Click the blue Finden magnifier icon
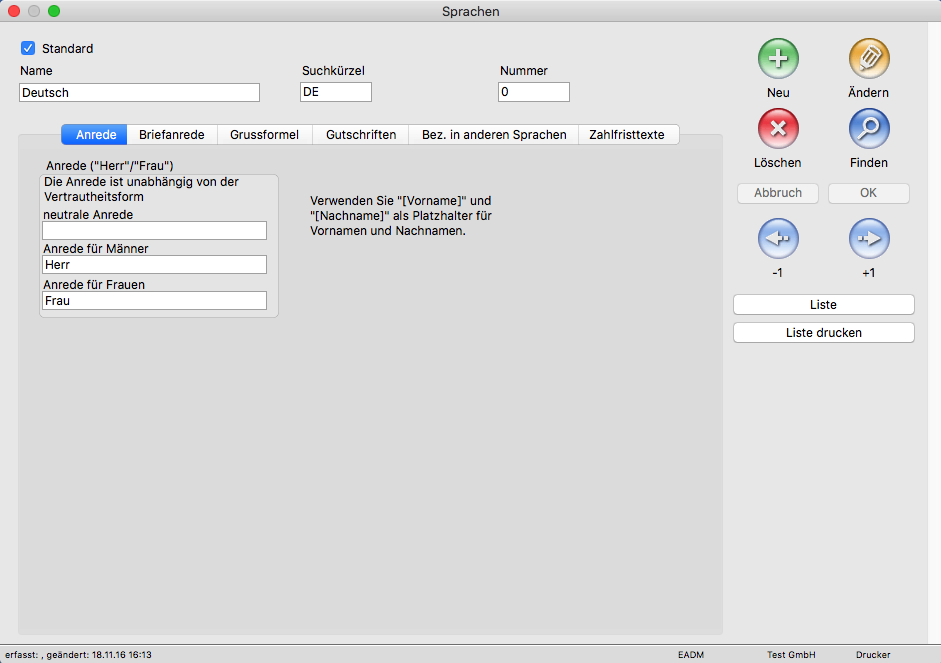This screenshot has width=941, height=663. coord(868,130)
